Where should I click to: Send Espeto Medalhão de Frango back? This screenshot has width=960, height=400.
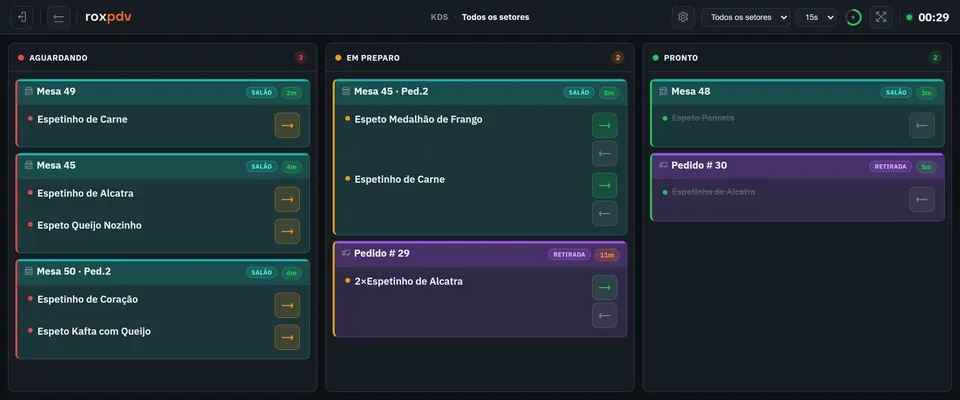604,153
